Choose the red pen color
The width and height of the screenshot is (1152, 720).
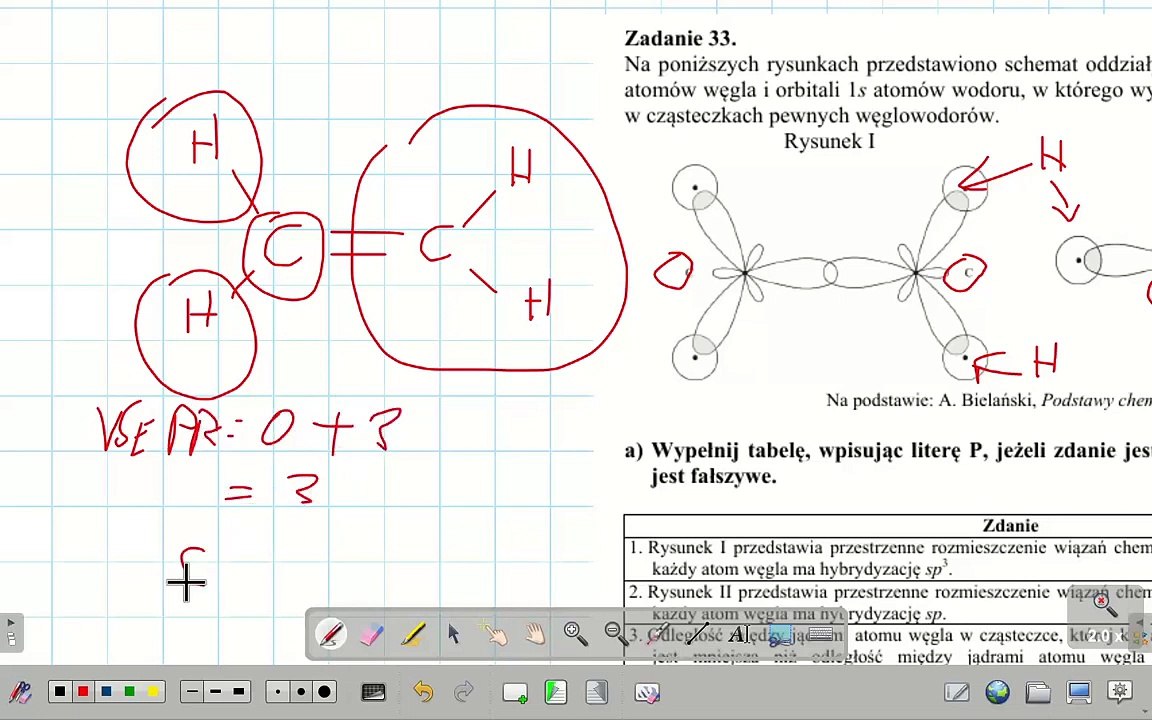coord(83,691)
